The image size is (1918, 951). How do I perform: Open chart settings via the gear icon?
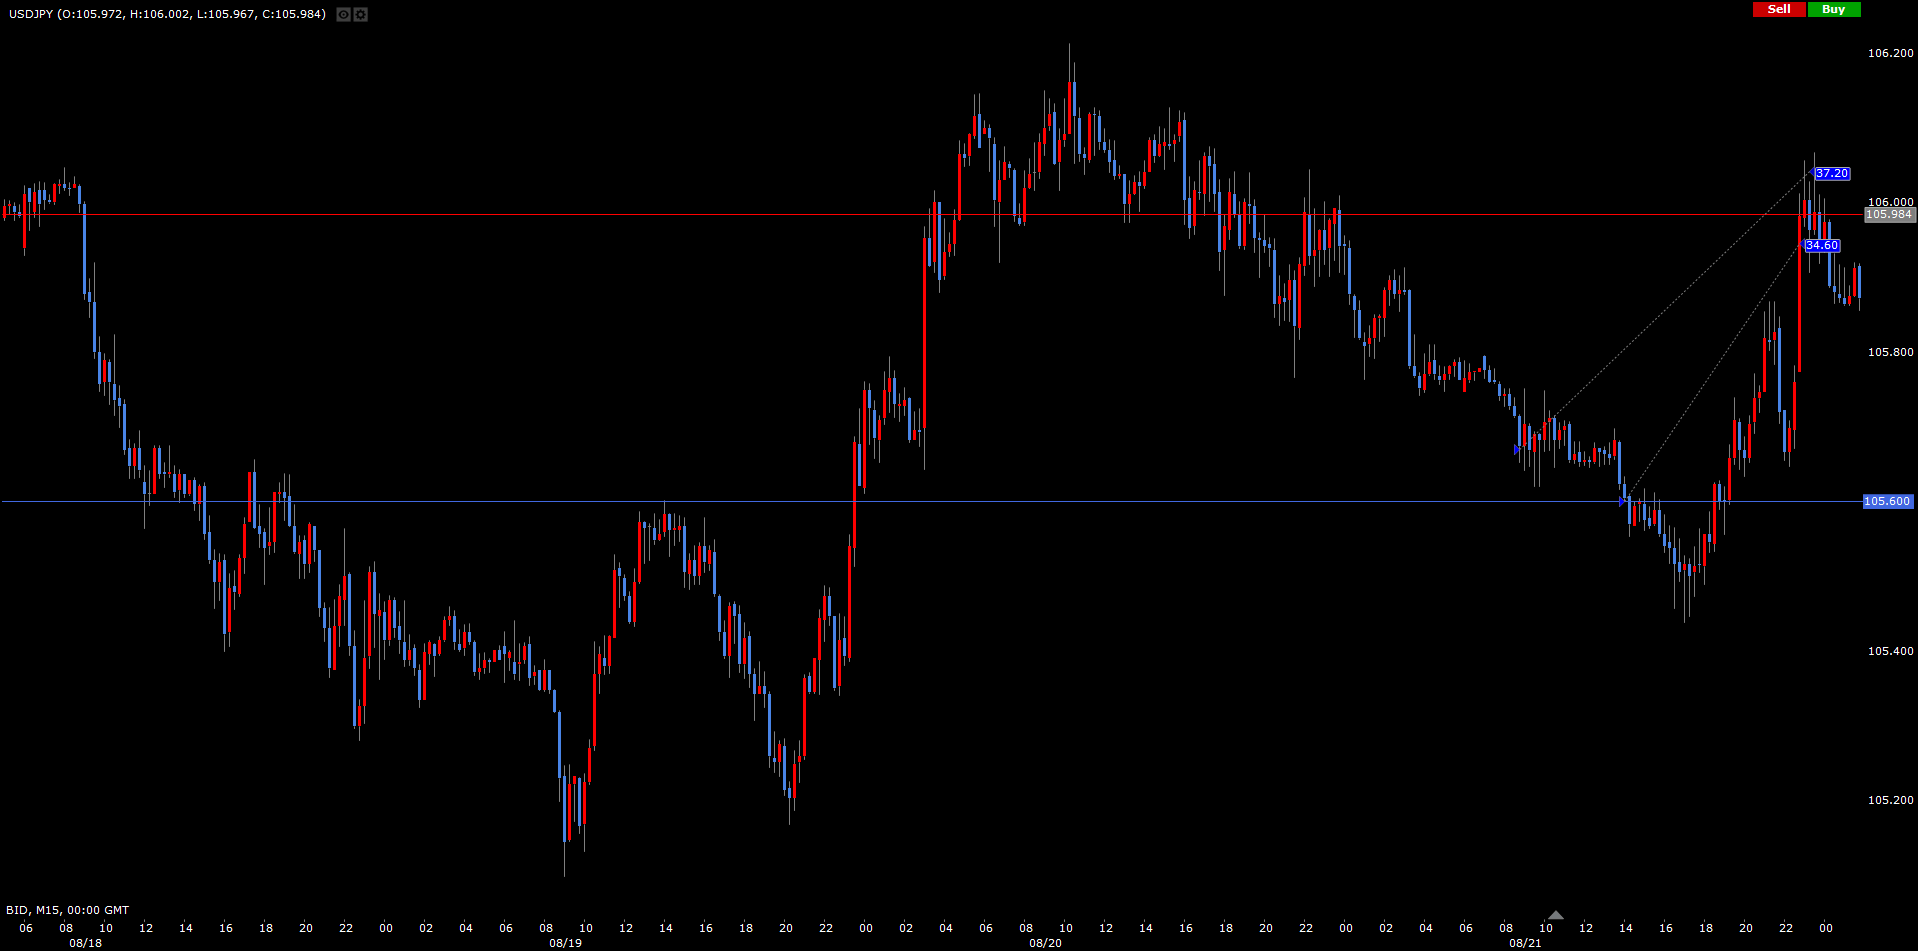[x=361, y=15]
